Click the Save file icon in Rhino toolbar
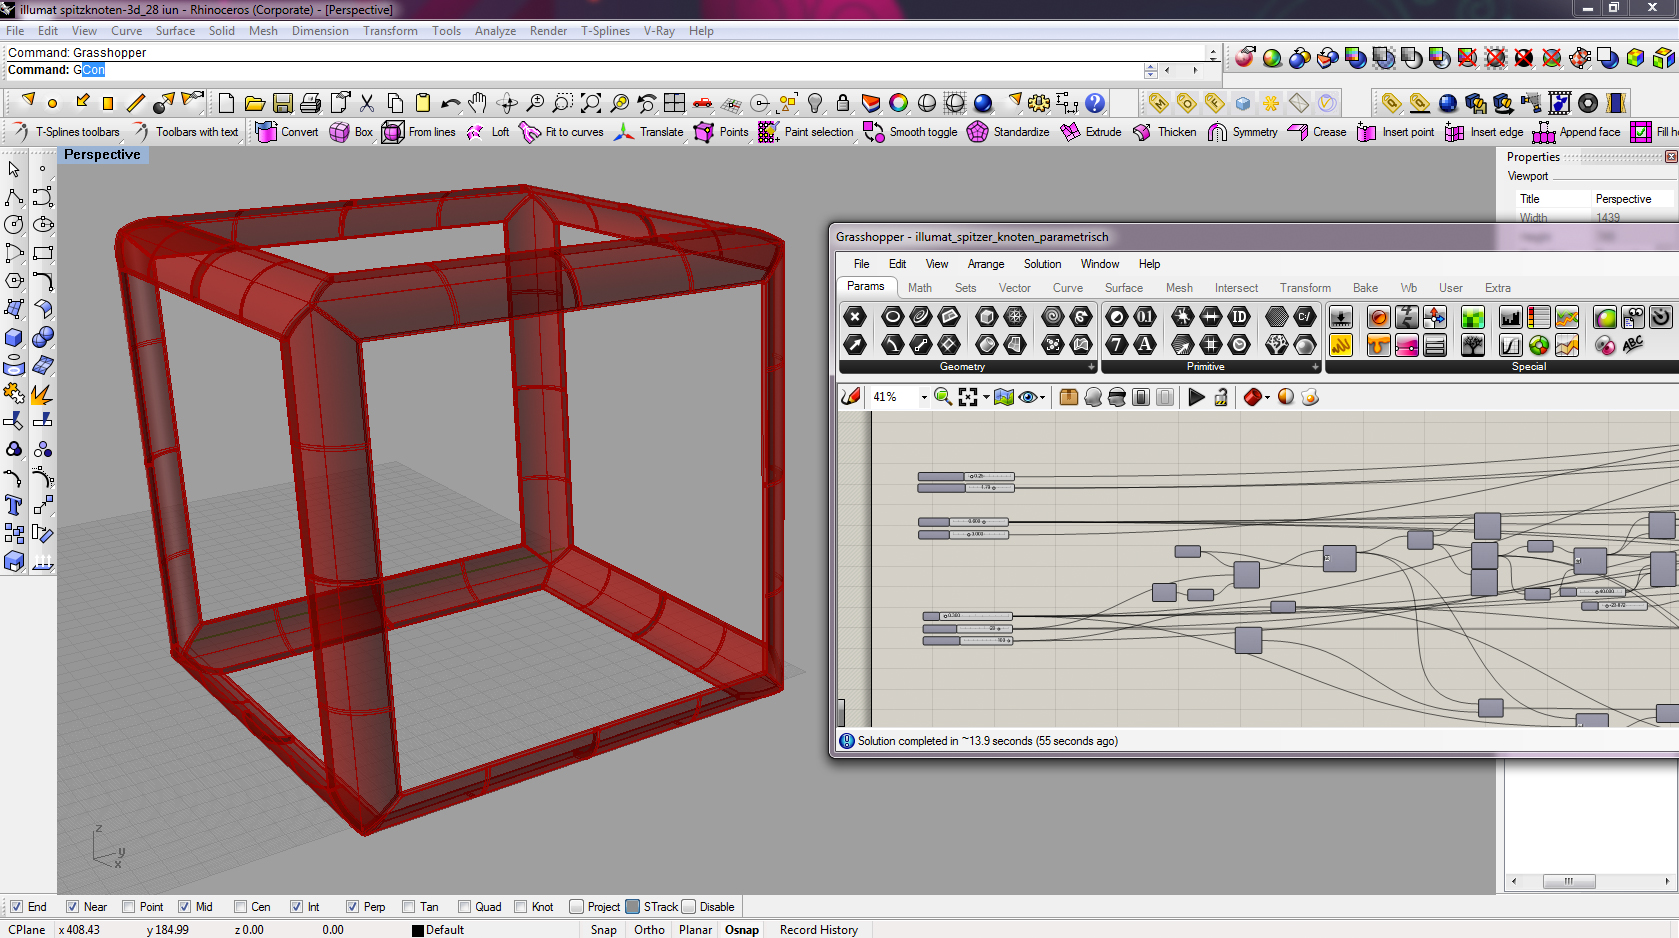The width and height of the screenshot is (1679, 938). point(283,103)
